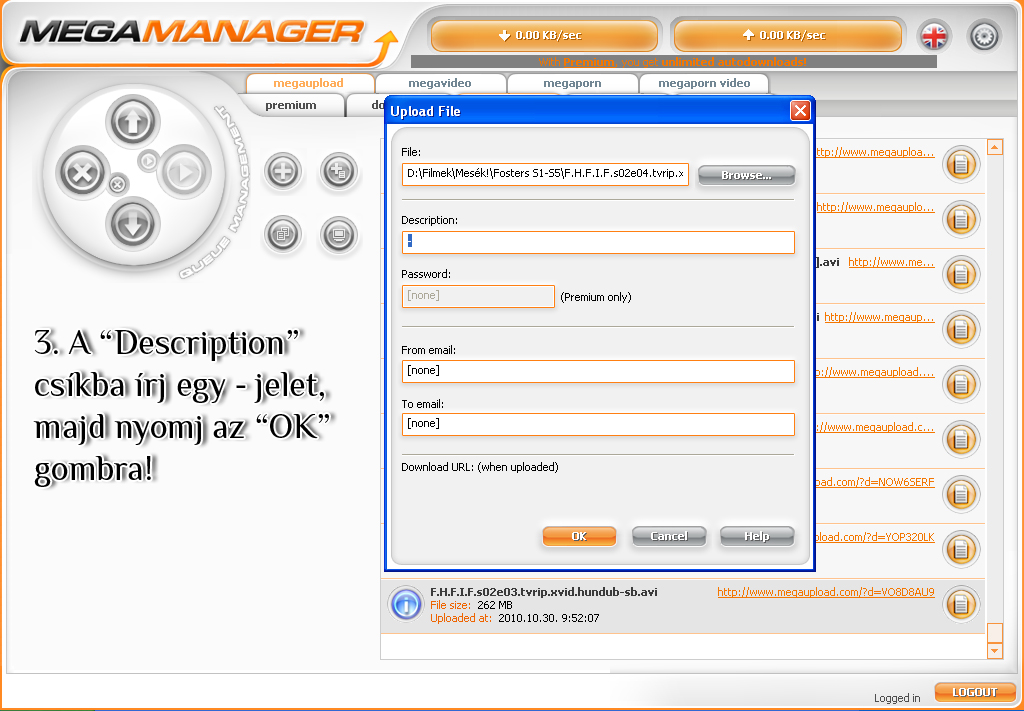Move selected item down in queue
Image resolution: width=1024 pixels, height=711 pixels.
134,225
